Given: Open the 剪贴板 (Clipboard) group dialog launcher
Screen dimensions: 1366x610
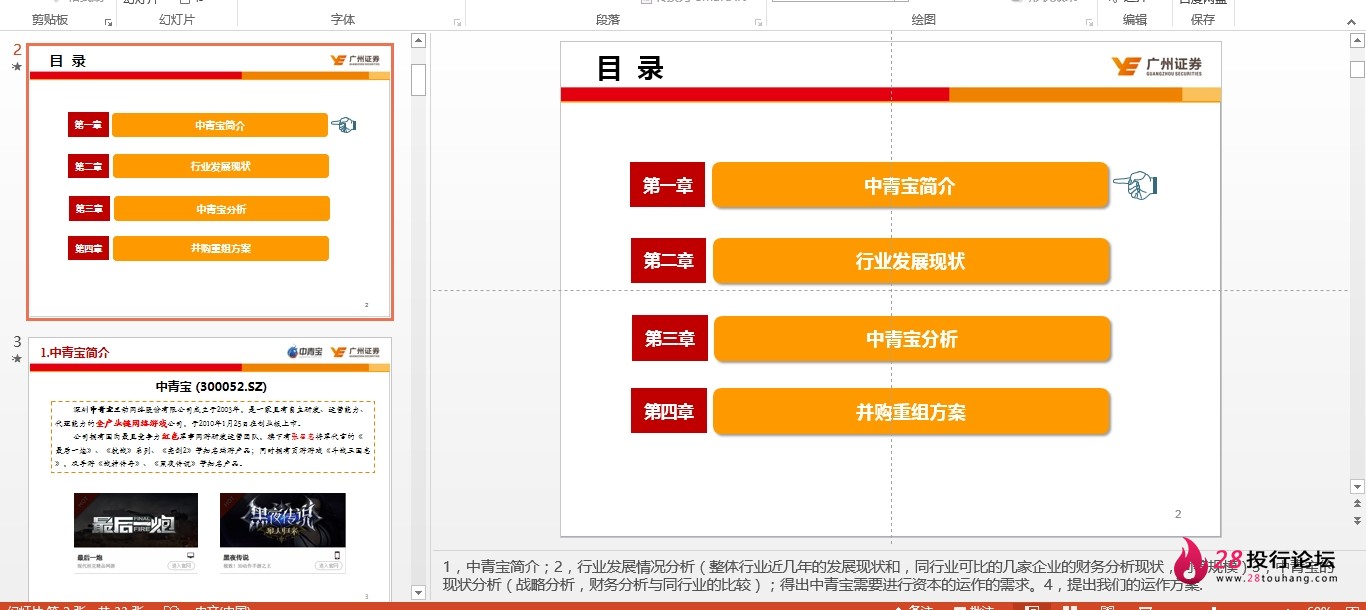Looking at the screenshot, I should pyautogui.click(x=107, y=21).
